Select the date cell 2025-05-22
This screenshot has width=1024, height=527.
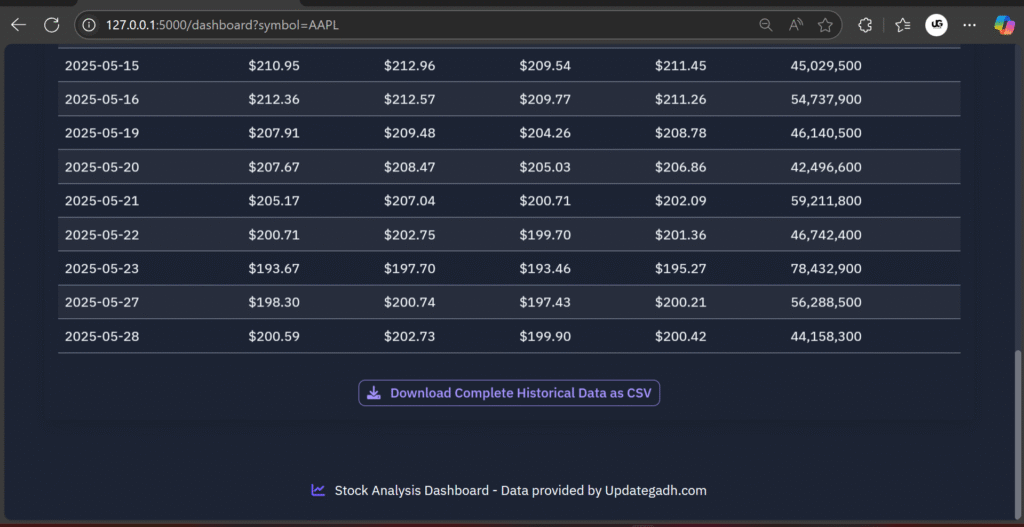pyautogui.click(x=102, y=235)
